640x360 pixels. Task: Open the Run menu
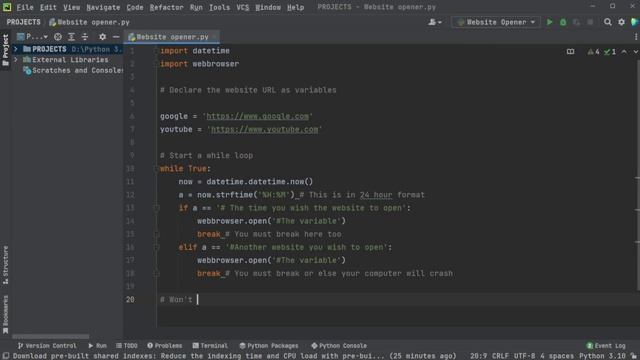pyautogui.click(x=196, y=7)
